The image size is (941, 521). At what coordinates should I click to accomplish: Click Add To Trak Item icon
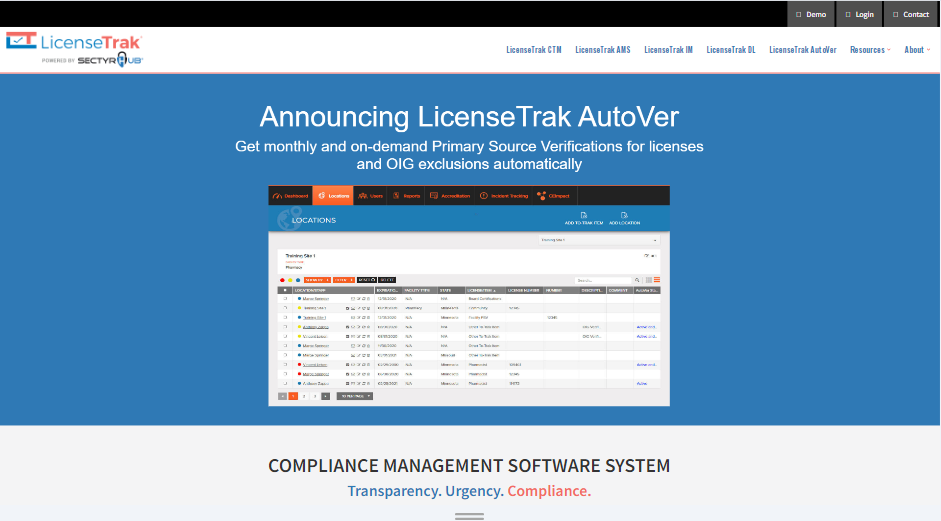point(583,218)
